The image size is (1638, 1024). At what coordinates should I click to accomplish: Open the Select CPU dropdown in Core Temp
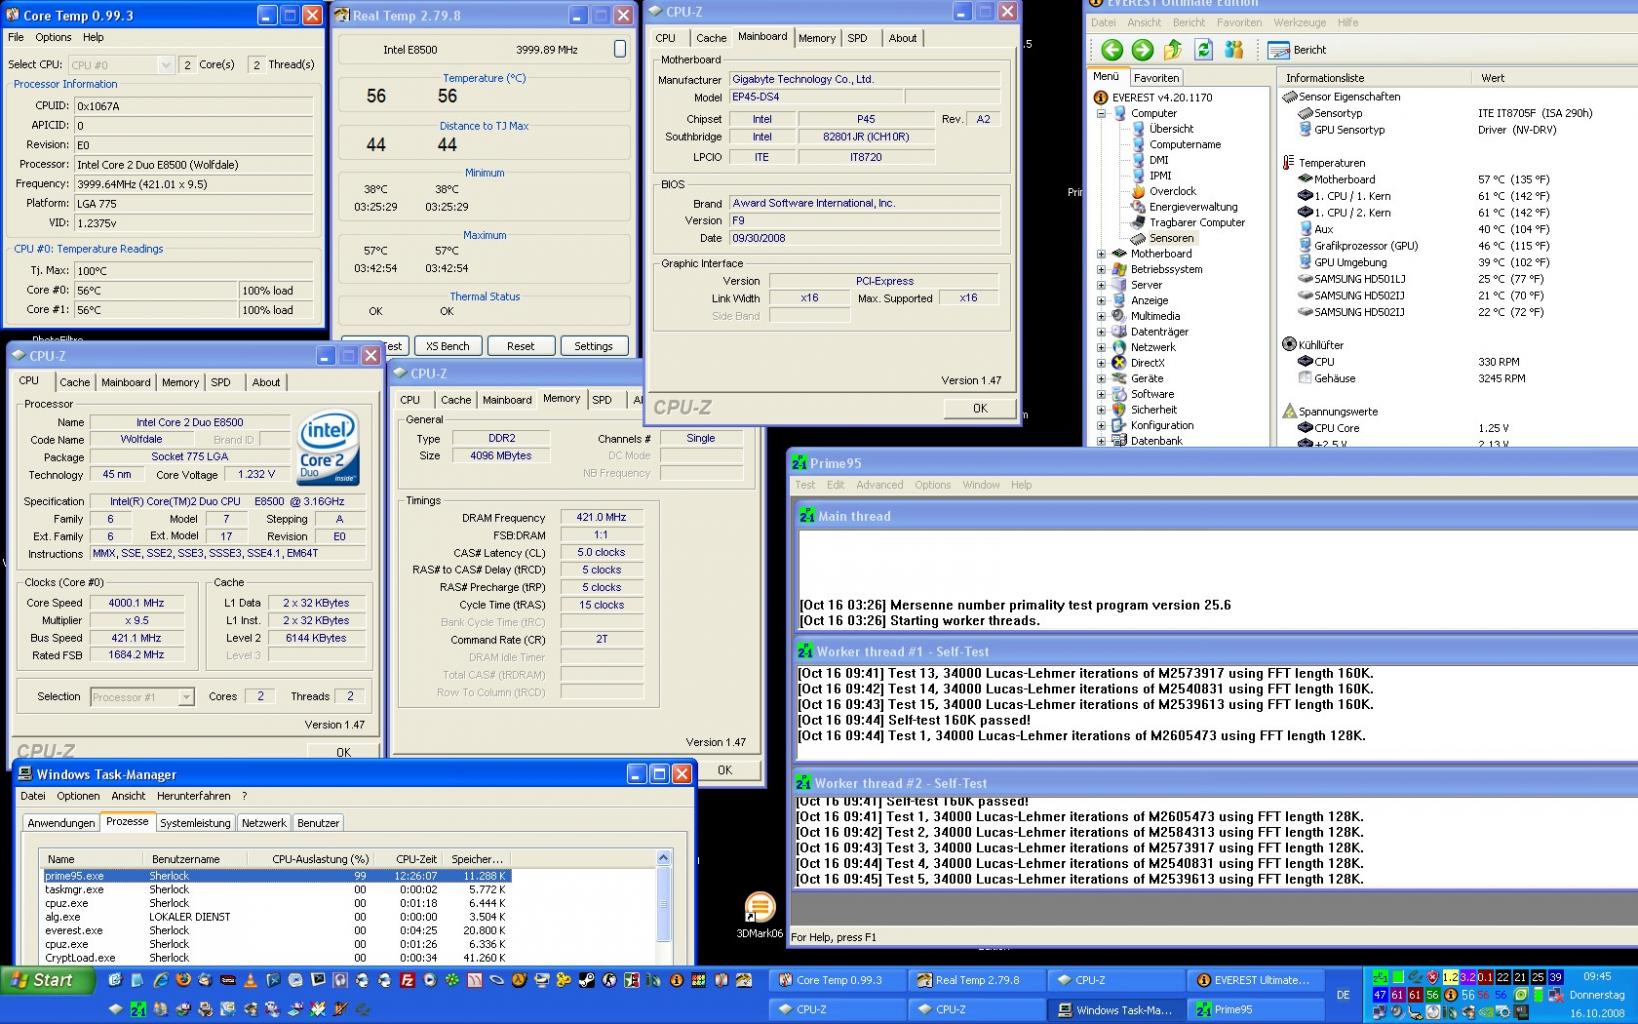165,65
